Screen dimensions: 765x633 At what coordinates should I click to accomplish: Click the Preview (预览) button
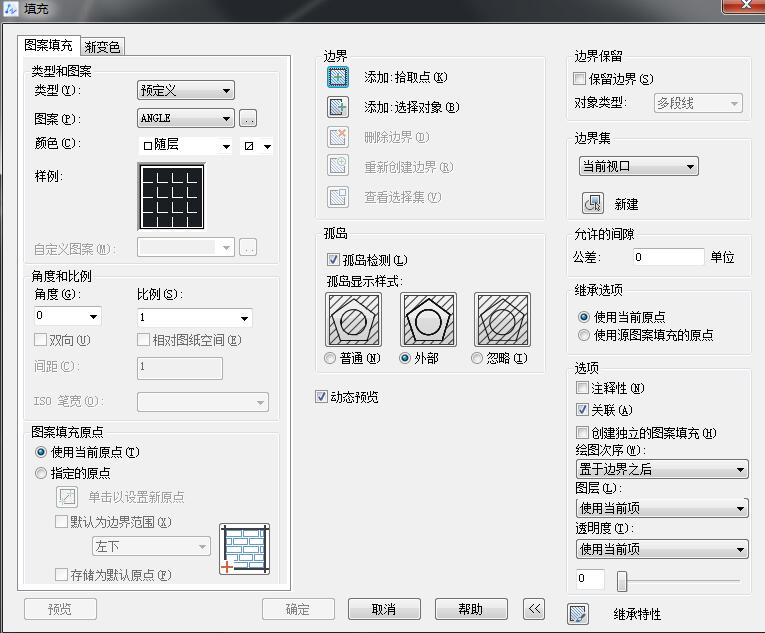60,609
